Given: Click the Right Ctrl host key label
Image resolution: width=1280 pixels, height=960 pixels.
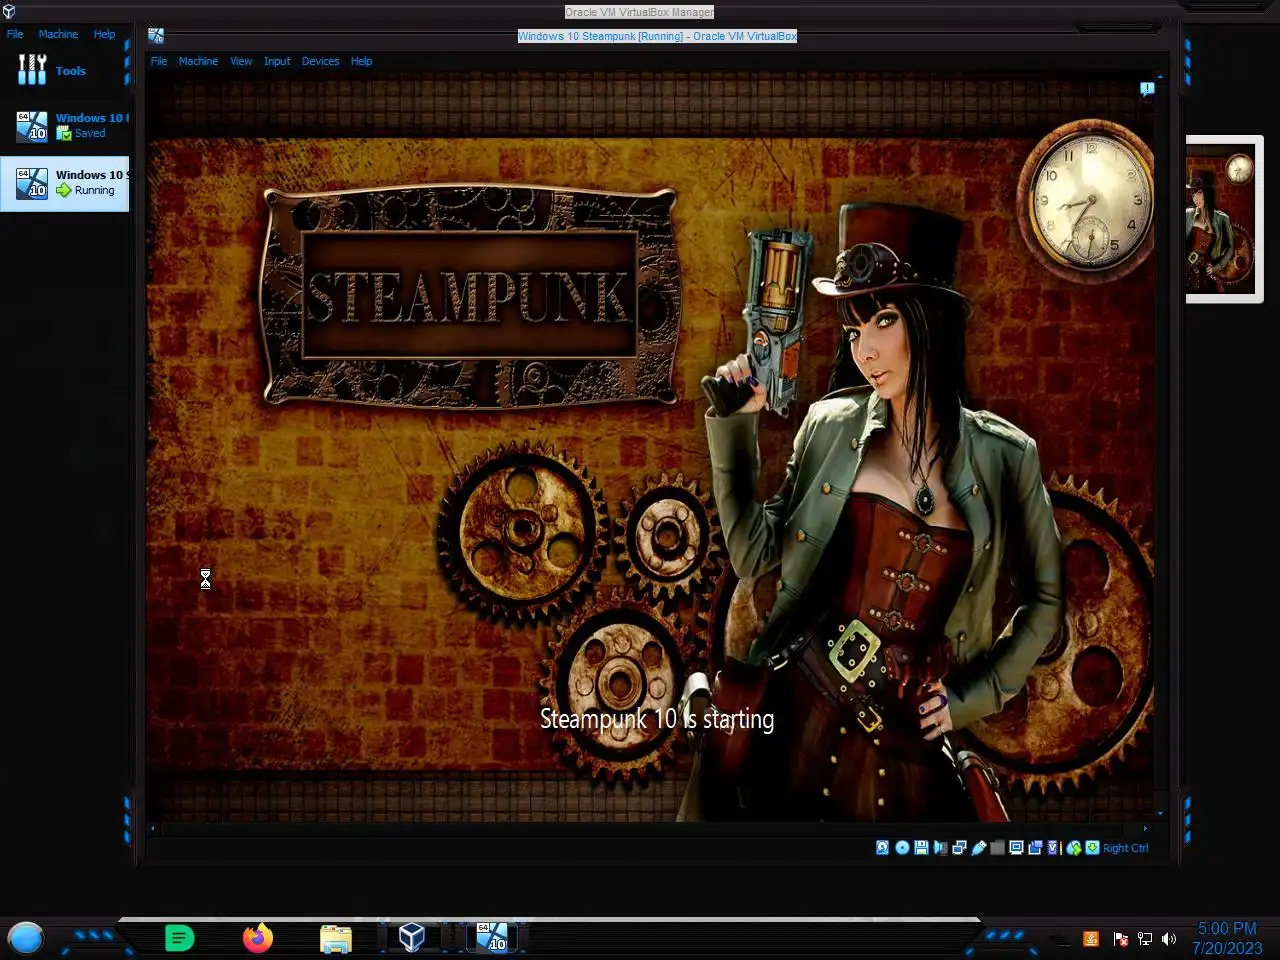Looking at the screenshot, I should pos(1125,848).
